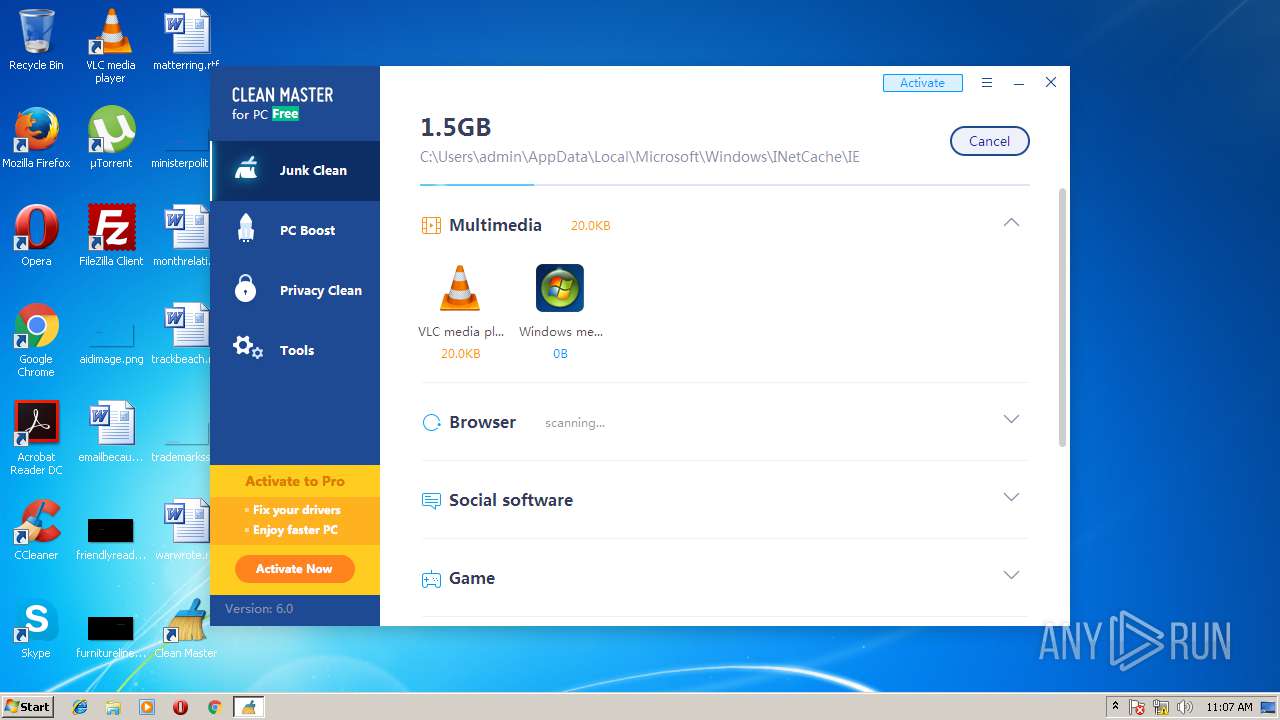The image size is (1280, 720).
Task: Select Mozilla Firefox desktop shortcut
Action: point(36,138)
